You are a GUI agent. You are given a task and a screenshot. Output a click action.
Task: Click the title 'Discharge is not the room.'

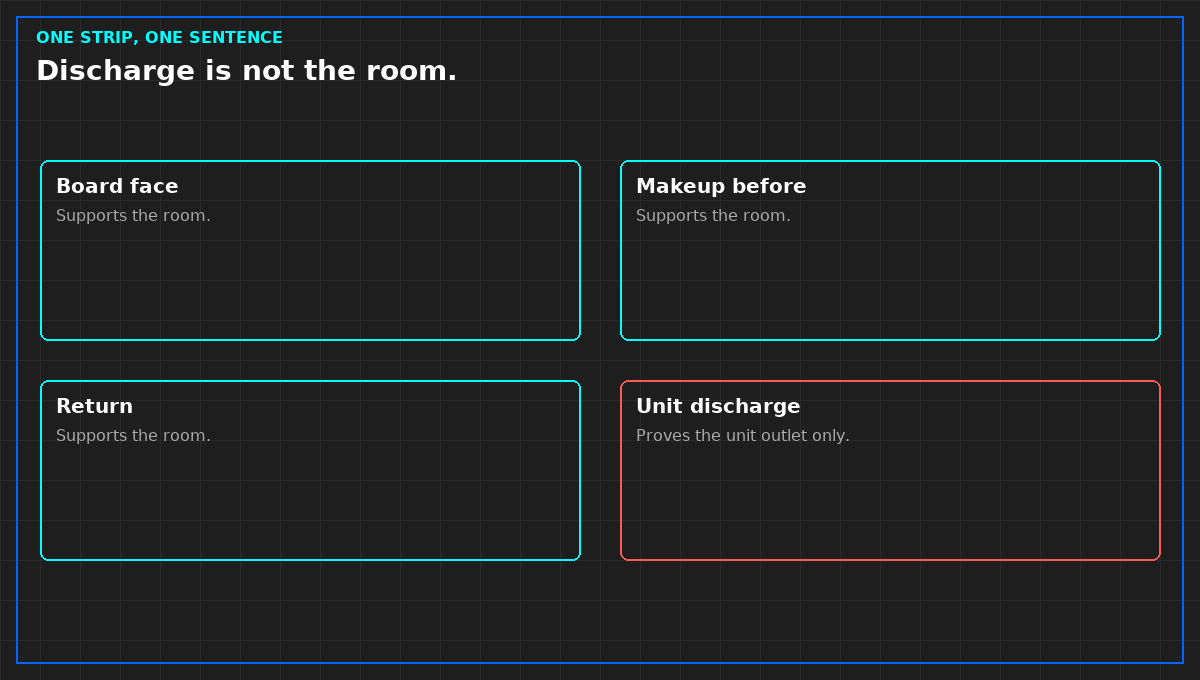click(x=246, y=71)
